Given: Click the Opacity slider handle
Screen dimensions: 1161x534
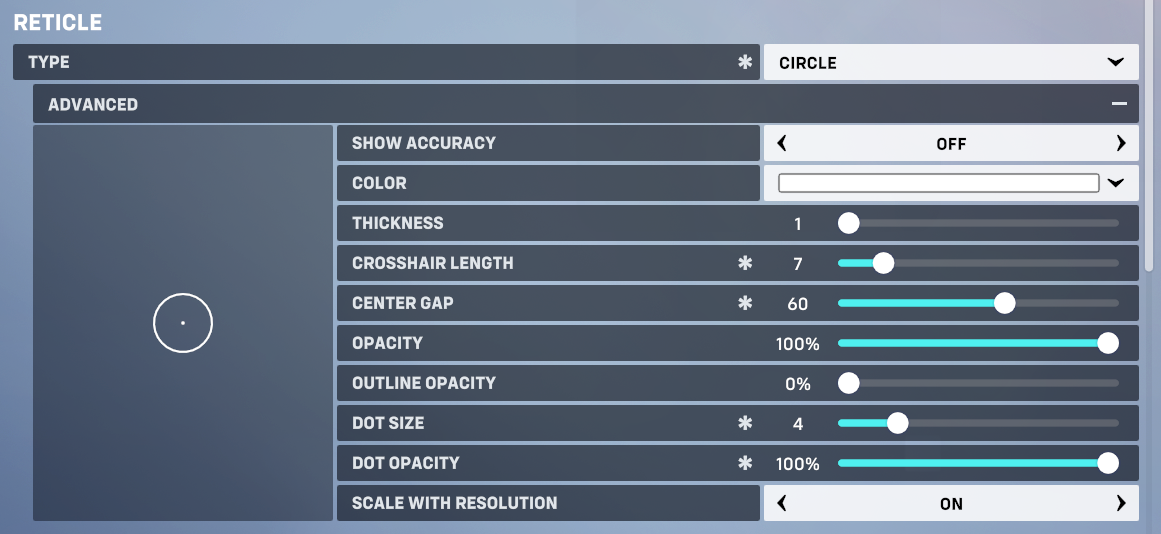Looking at the screenshot, I should click(1107, 343).
